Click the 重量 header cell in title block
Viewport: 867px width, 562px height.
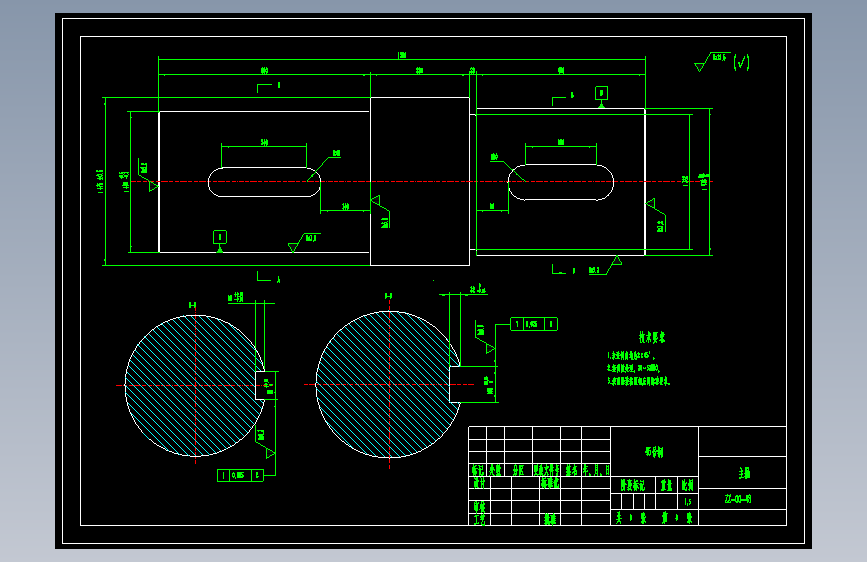666,486
